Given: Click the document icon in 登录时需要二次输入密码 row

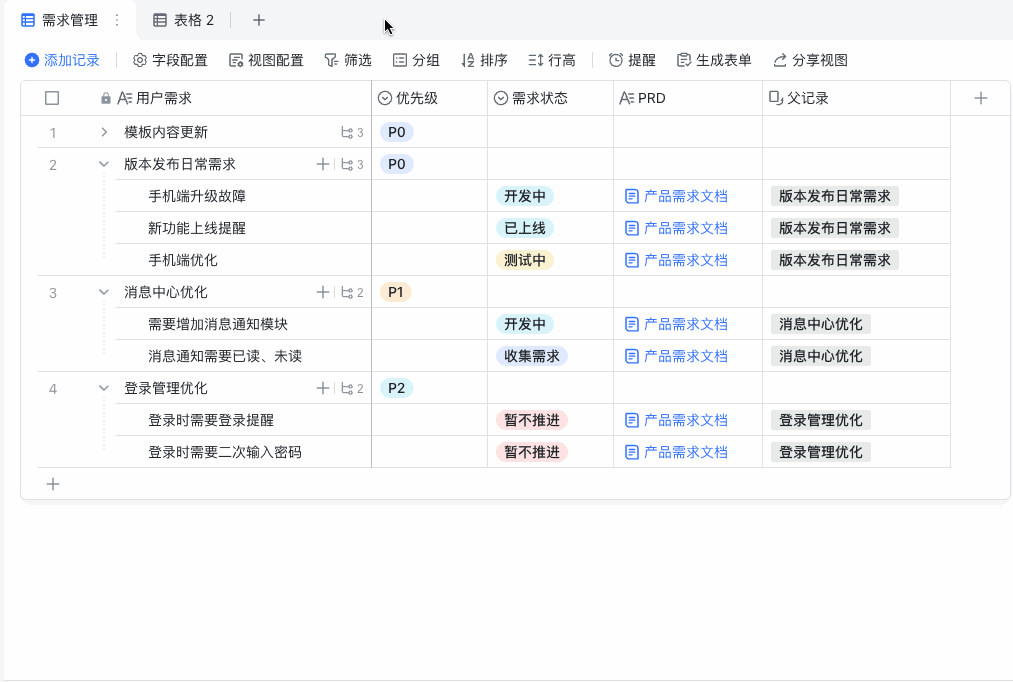Looking at the screenshot, I should [632, 452].
